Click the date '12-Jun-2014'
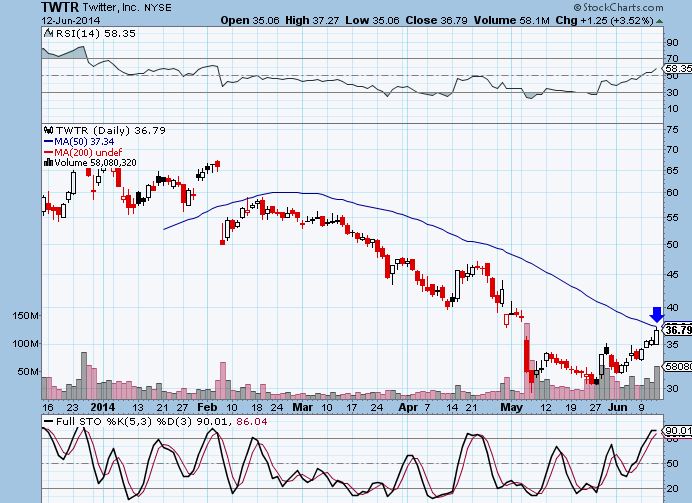This screenshot has height=503, width=692. pyautogui.click(x=71, y=20)
